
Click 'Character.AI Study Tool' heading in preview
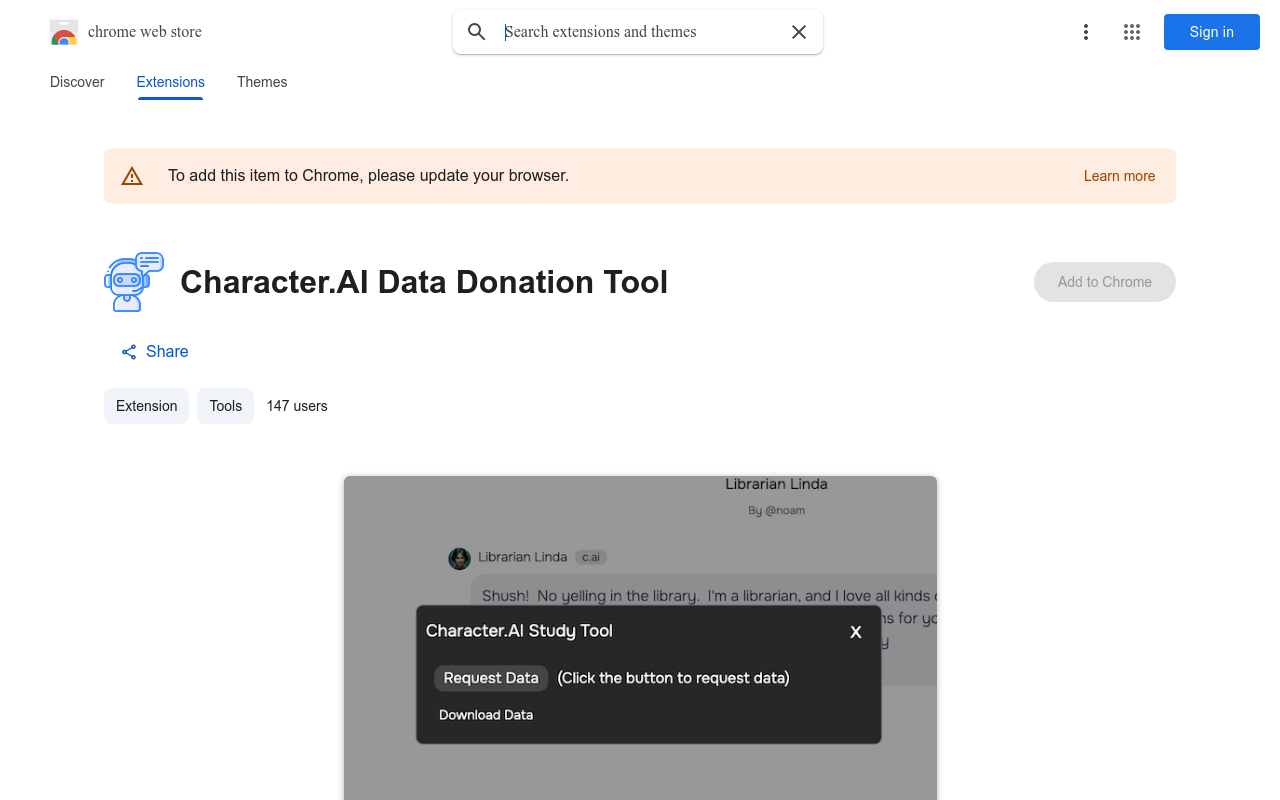pos(519,631)
